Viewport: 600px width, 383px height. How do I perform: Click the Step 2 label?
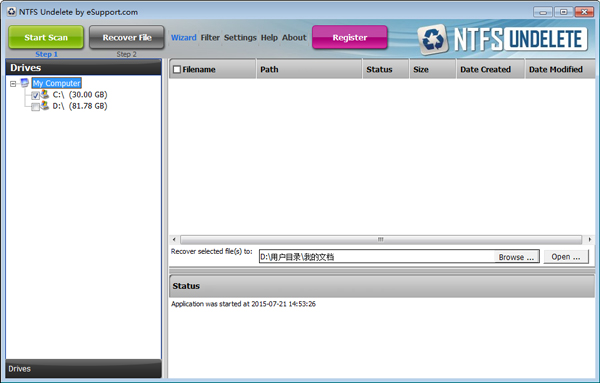126,54
